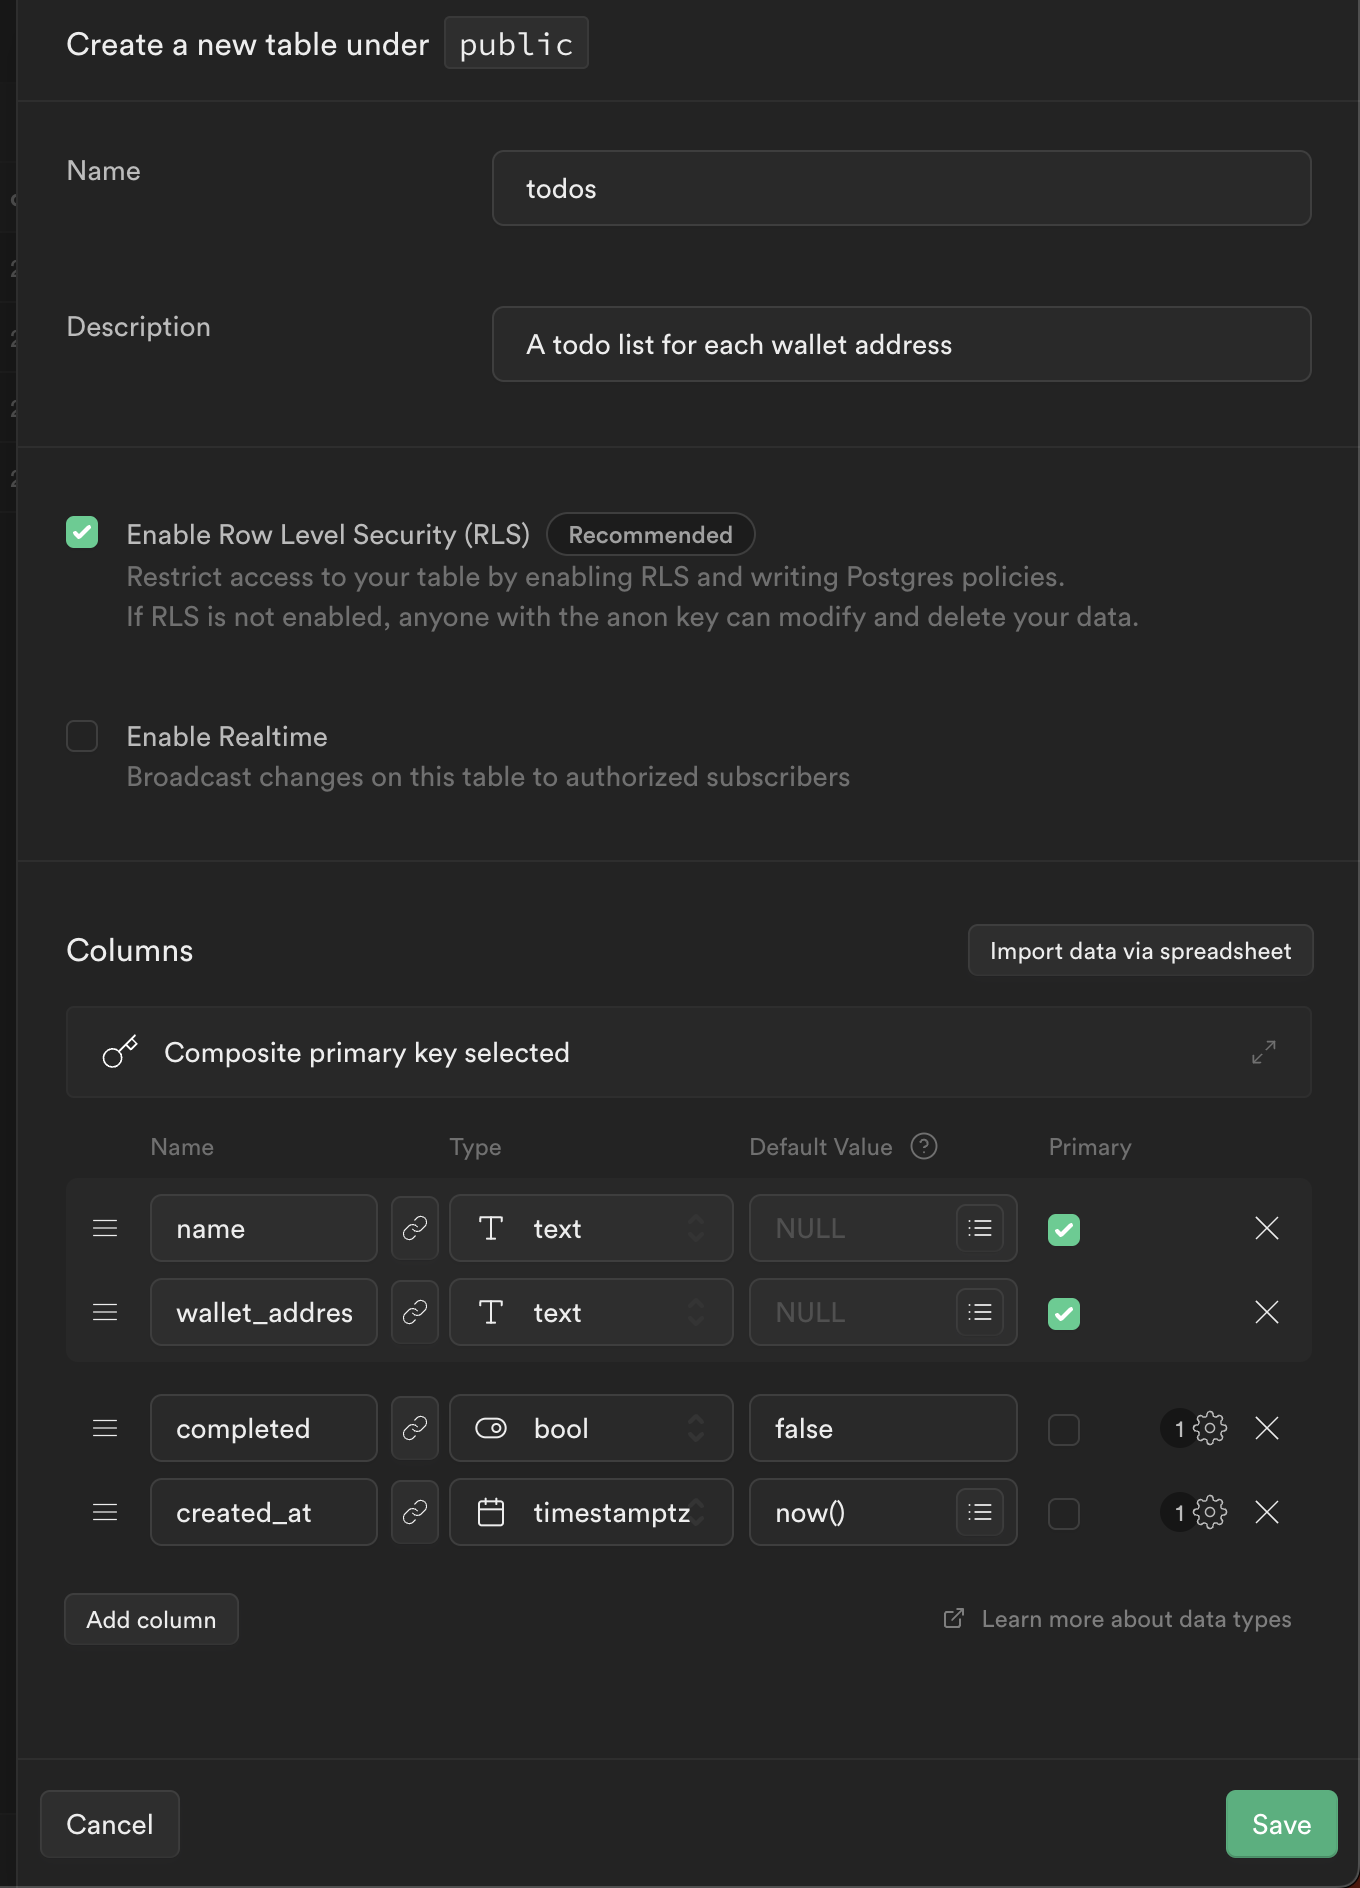
Task: Grab drag handle of completed column row
Action: 105,1428
